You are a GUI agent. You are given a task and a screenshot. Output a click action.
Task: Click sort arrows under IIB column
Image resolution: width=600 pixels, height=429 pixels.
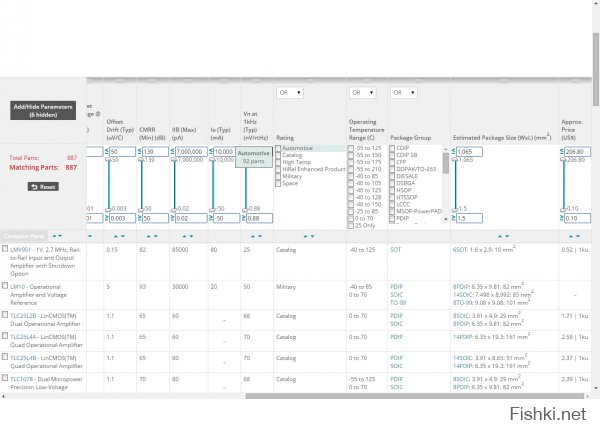coord(186,236)
